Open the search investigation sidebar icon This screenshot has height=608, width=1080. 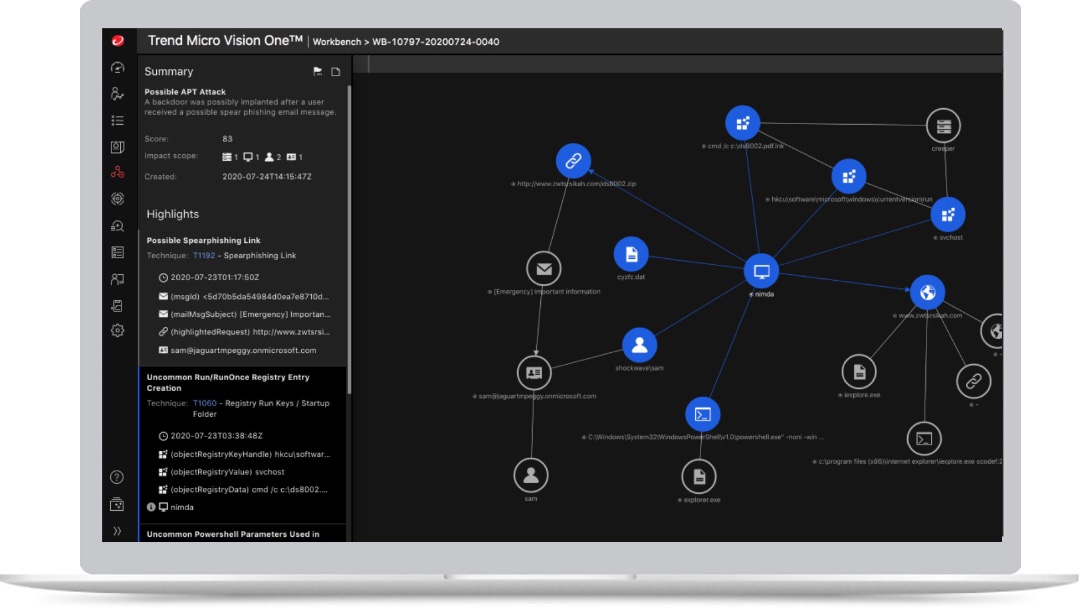click(118, 226)
